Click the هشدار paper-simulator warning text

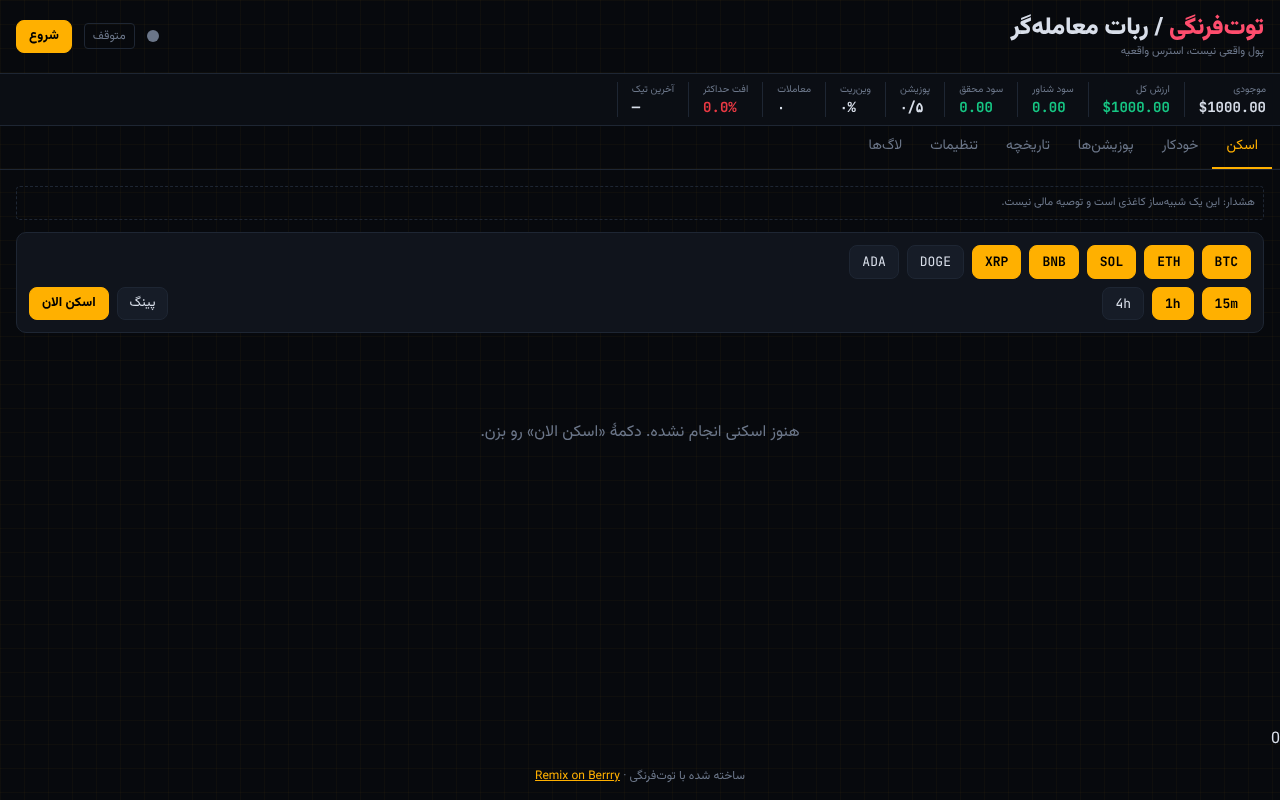(x=1128, y=202)
